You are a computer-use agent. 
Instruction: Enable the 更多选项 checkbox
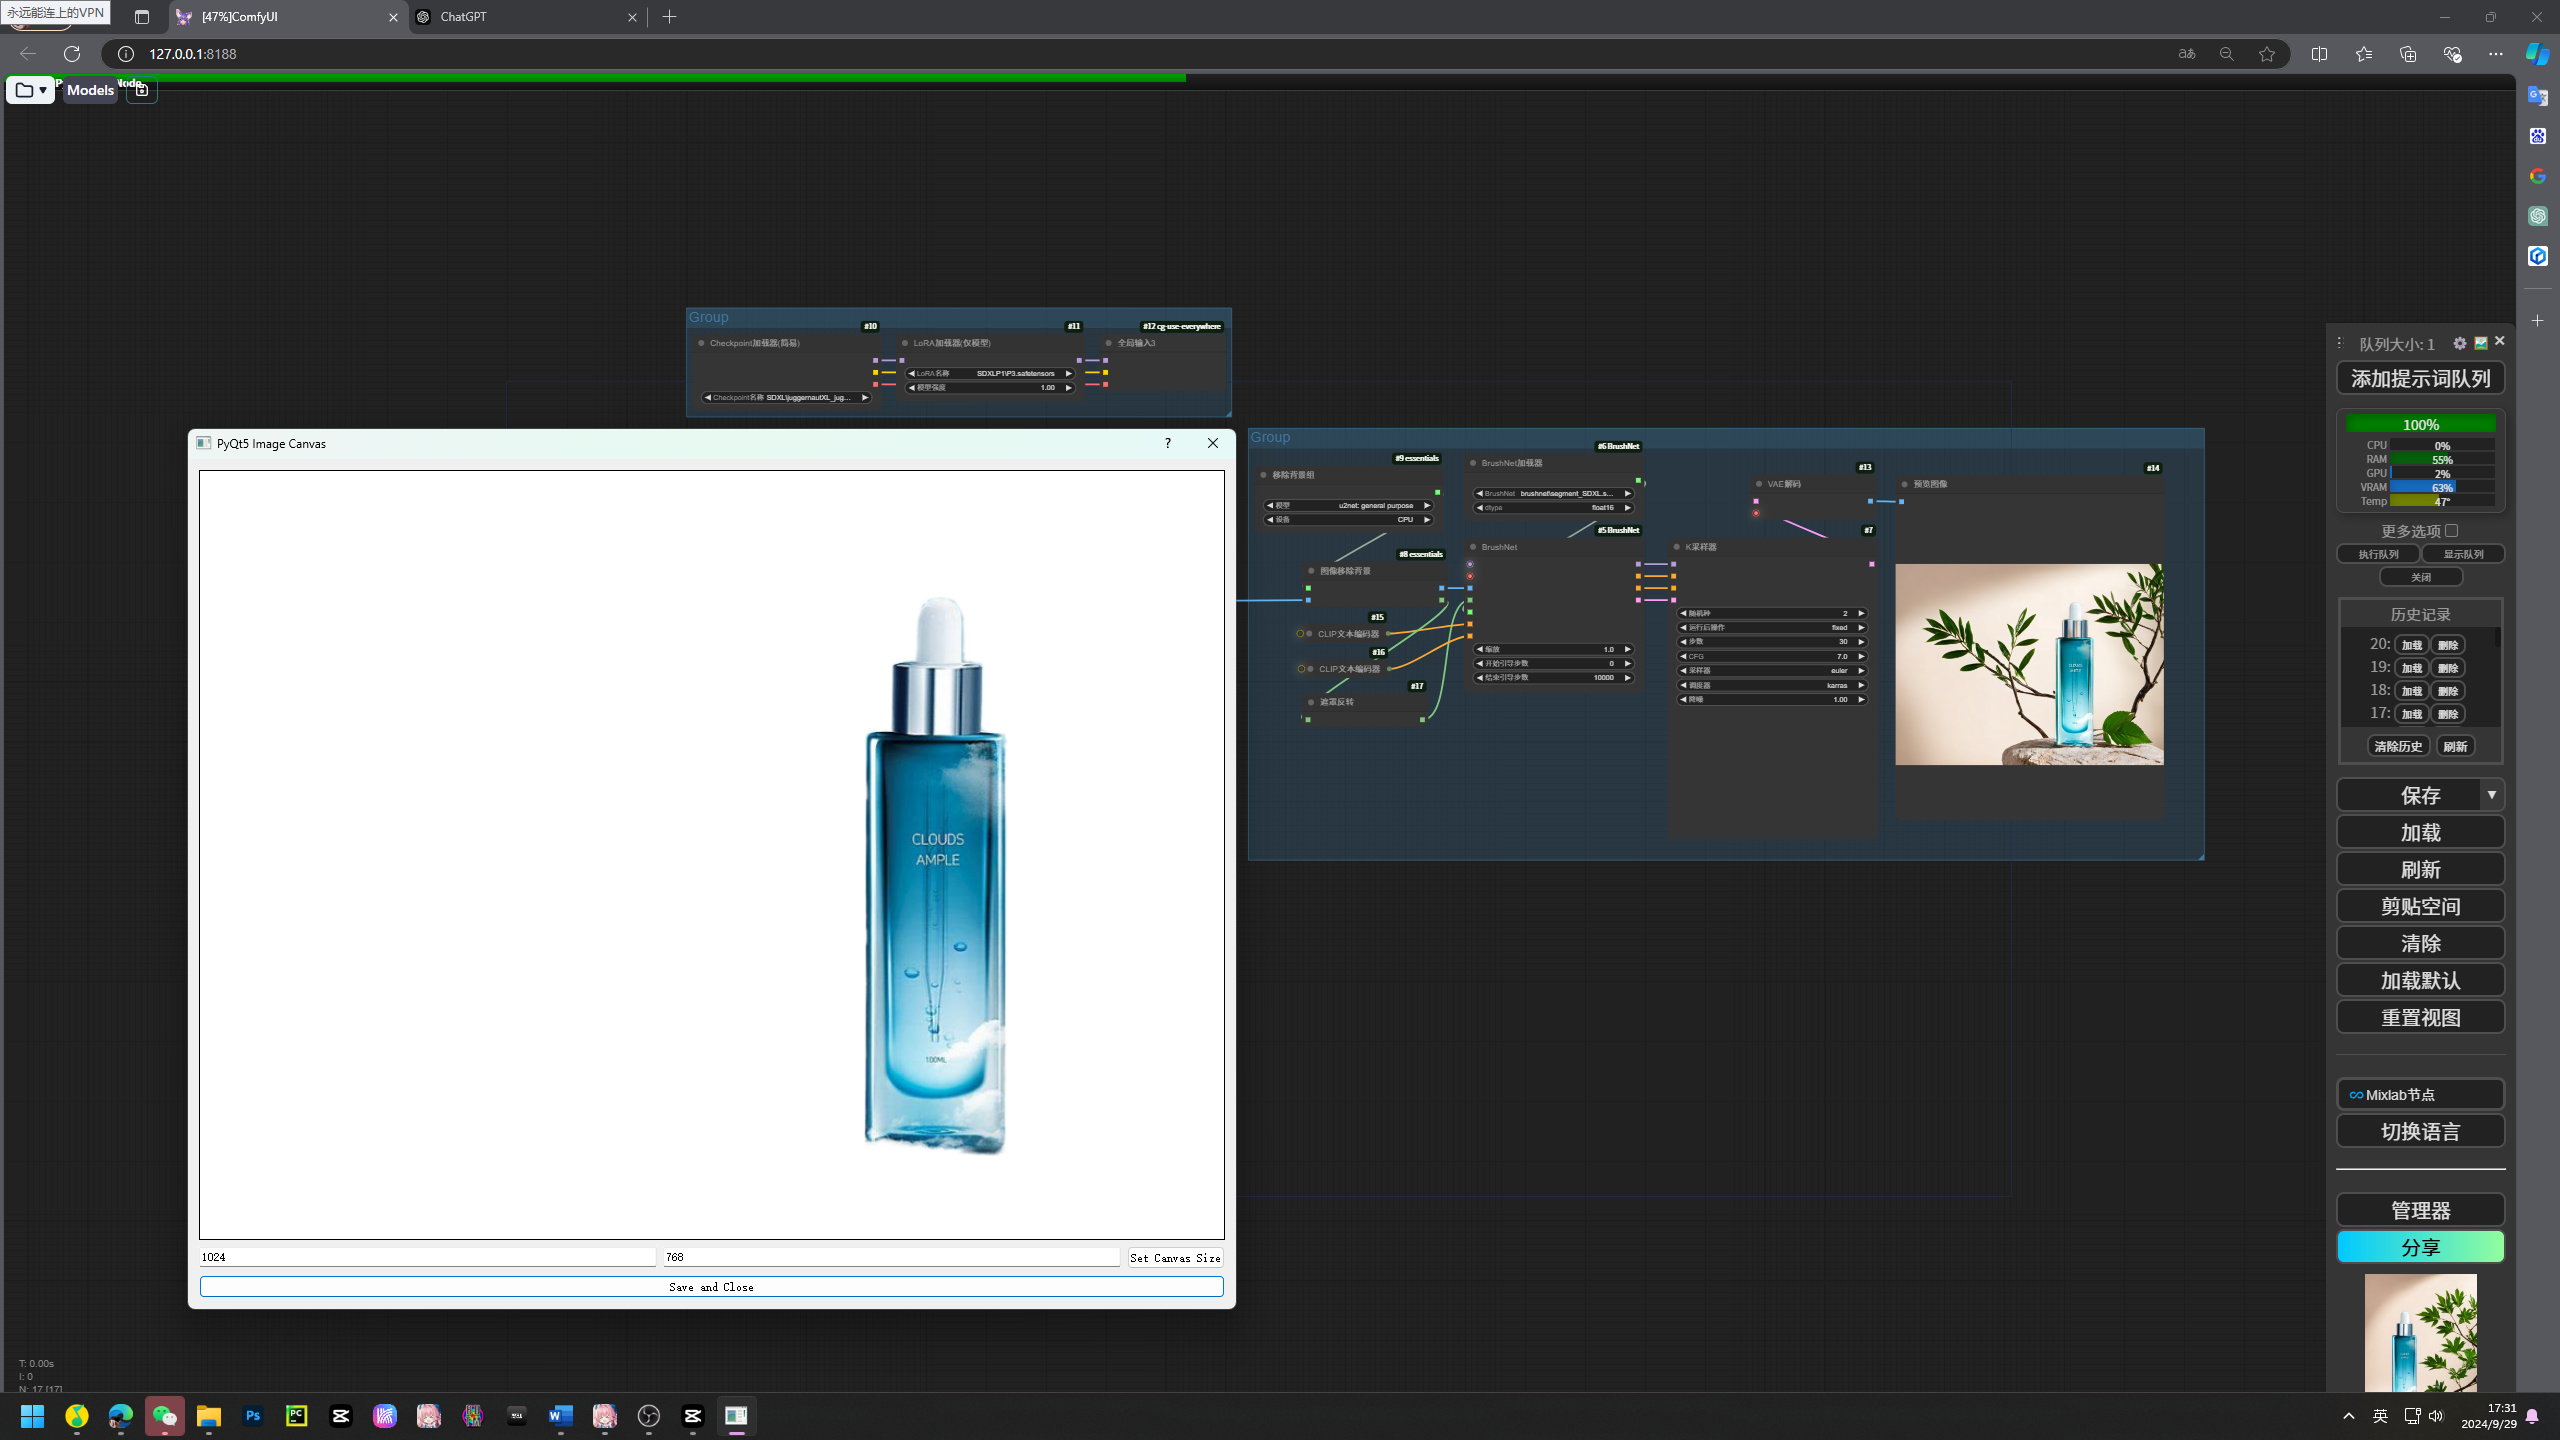[2450, 531]
